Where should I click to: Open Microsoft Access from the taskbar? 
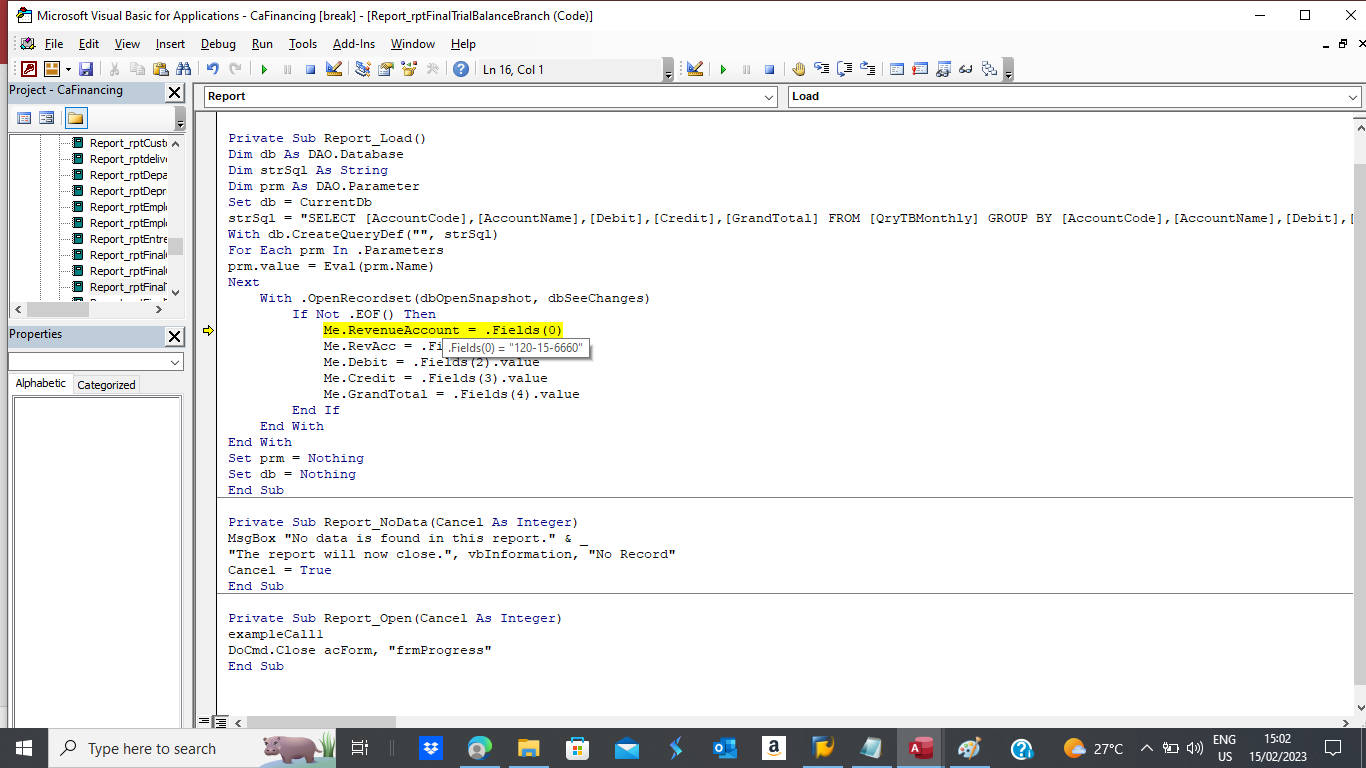coord(921,748)
